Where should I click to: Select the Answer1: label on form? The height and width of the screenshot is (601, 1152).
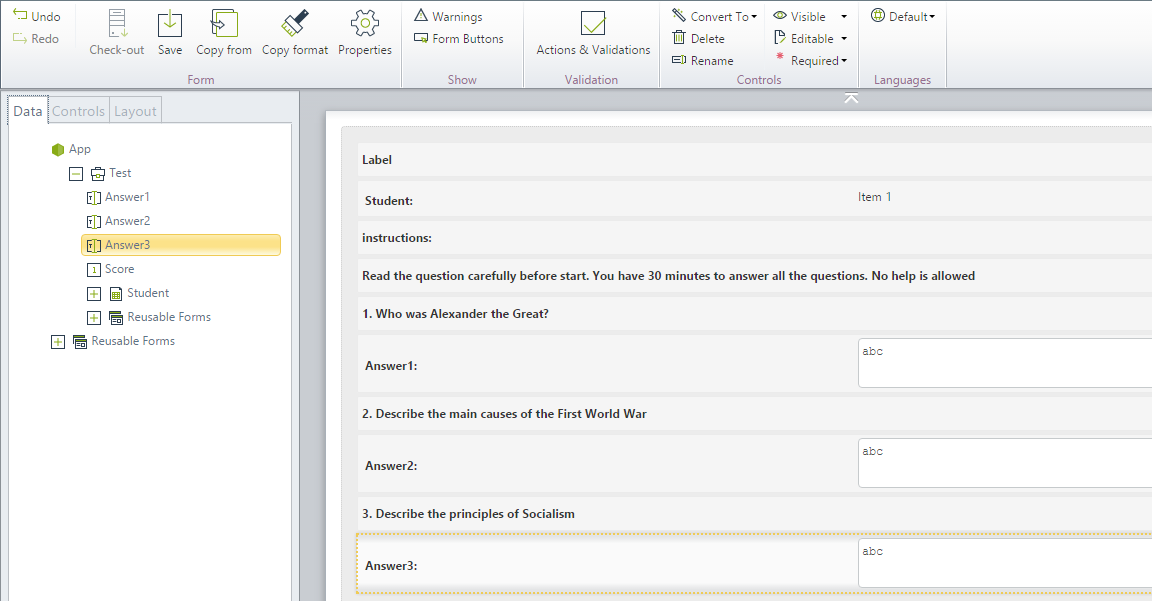[x=391, y=366]
